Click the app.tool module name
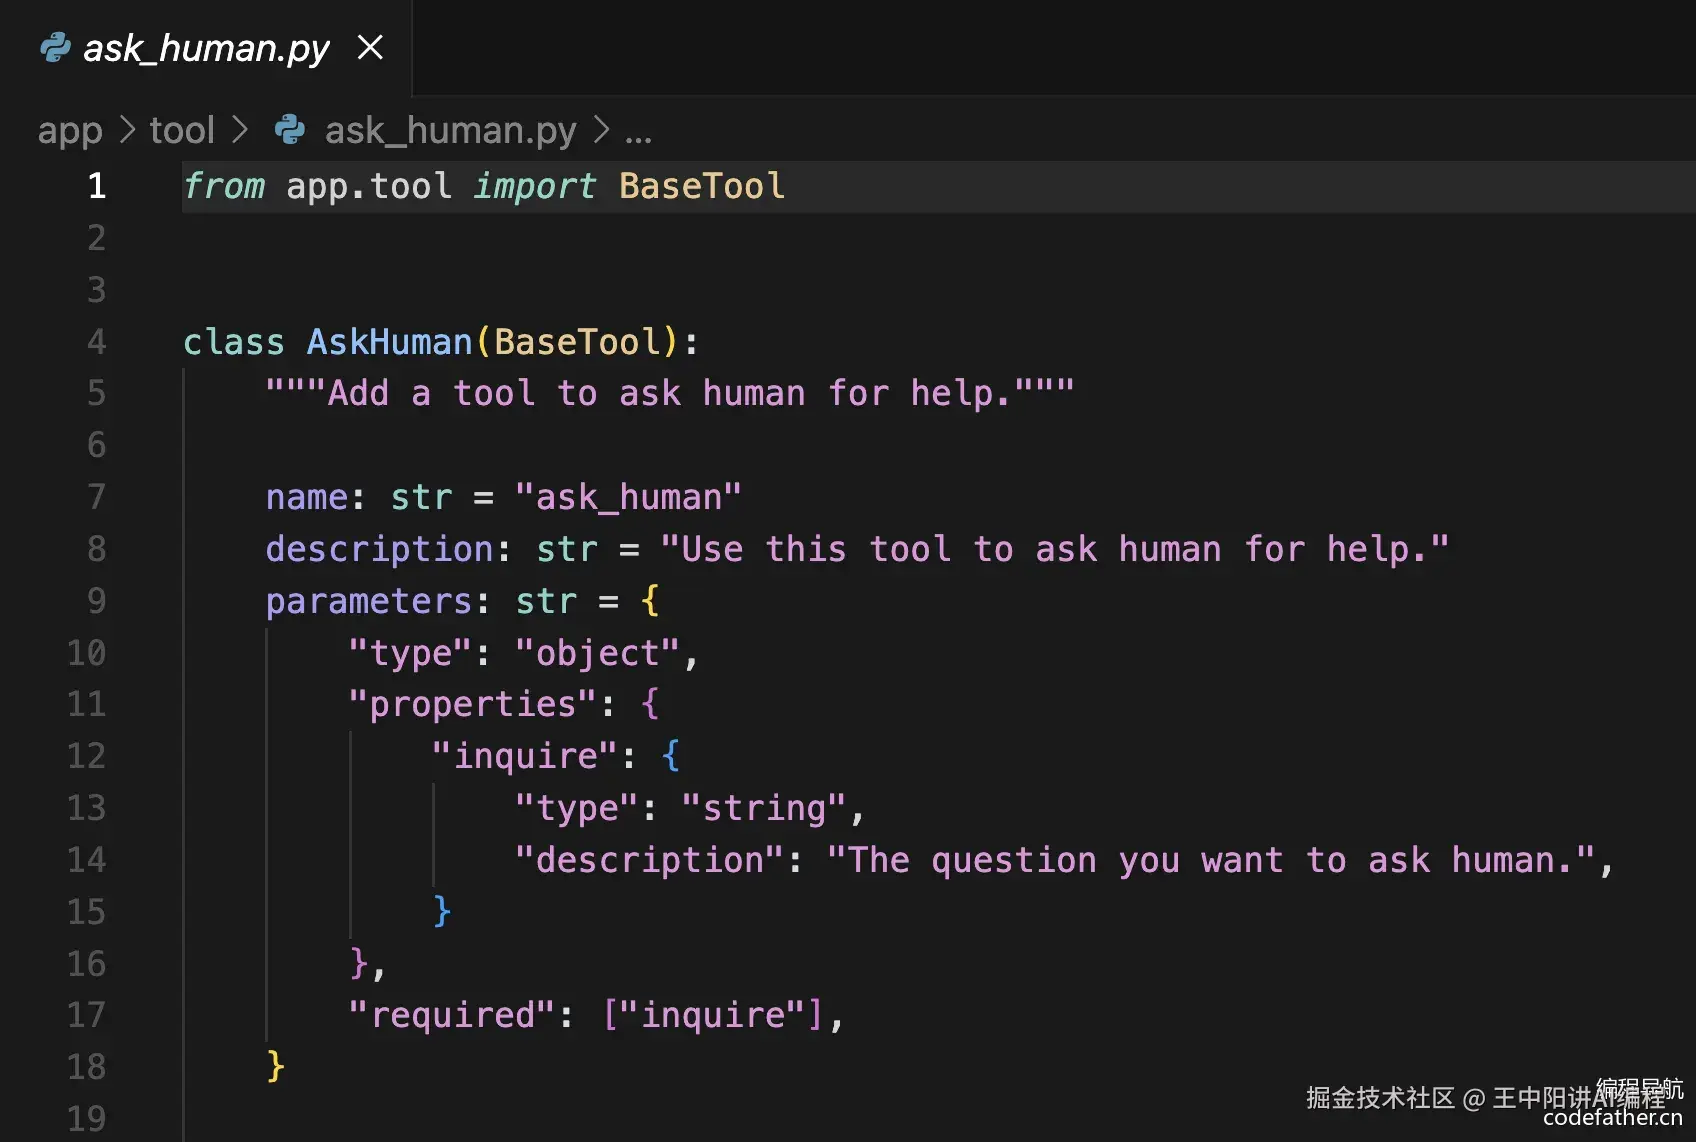The image size is (1696, 1142). pyautogui.click(x=369, y=186)
